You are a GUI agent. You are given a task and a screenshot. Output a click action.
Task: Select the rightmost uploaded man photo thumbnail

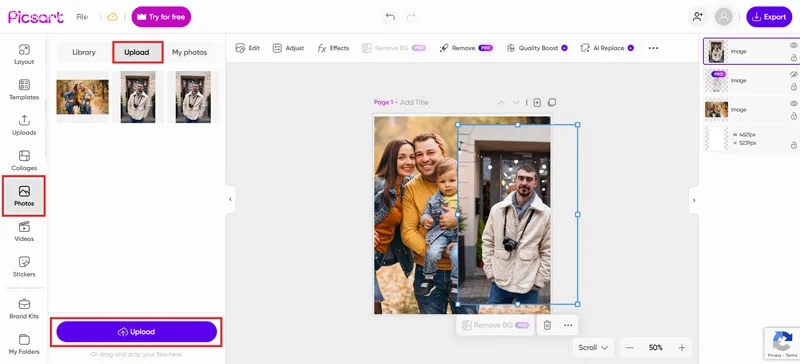[193, 97]
